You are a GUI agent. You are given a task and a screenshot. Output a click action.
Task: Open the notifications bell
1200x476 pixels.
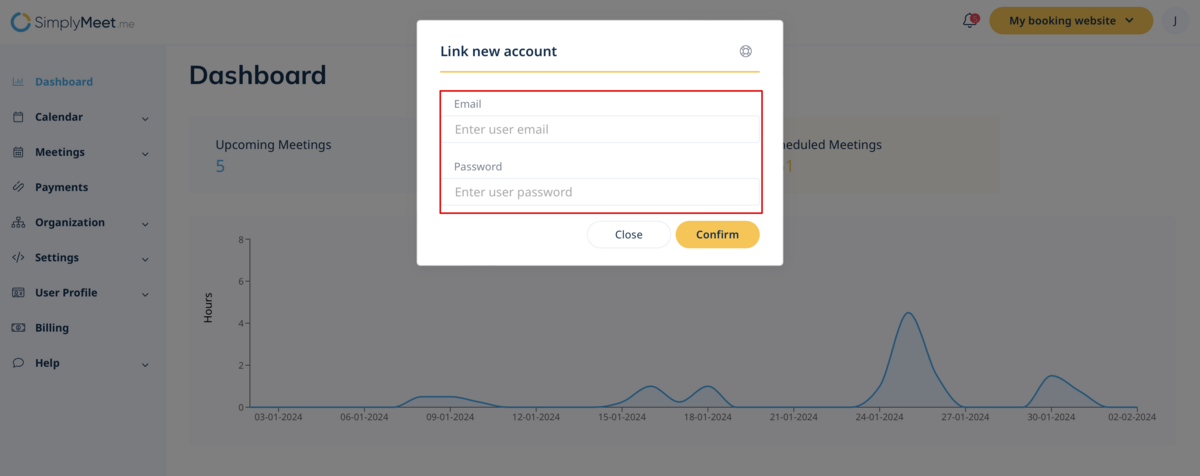[969, 20]
